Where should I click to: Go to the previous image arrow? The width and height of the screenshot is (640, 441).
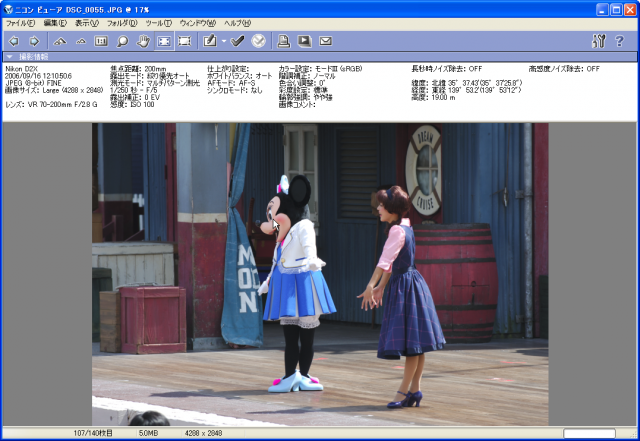(x=13, y=41)
